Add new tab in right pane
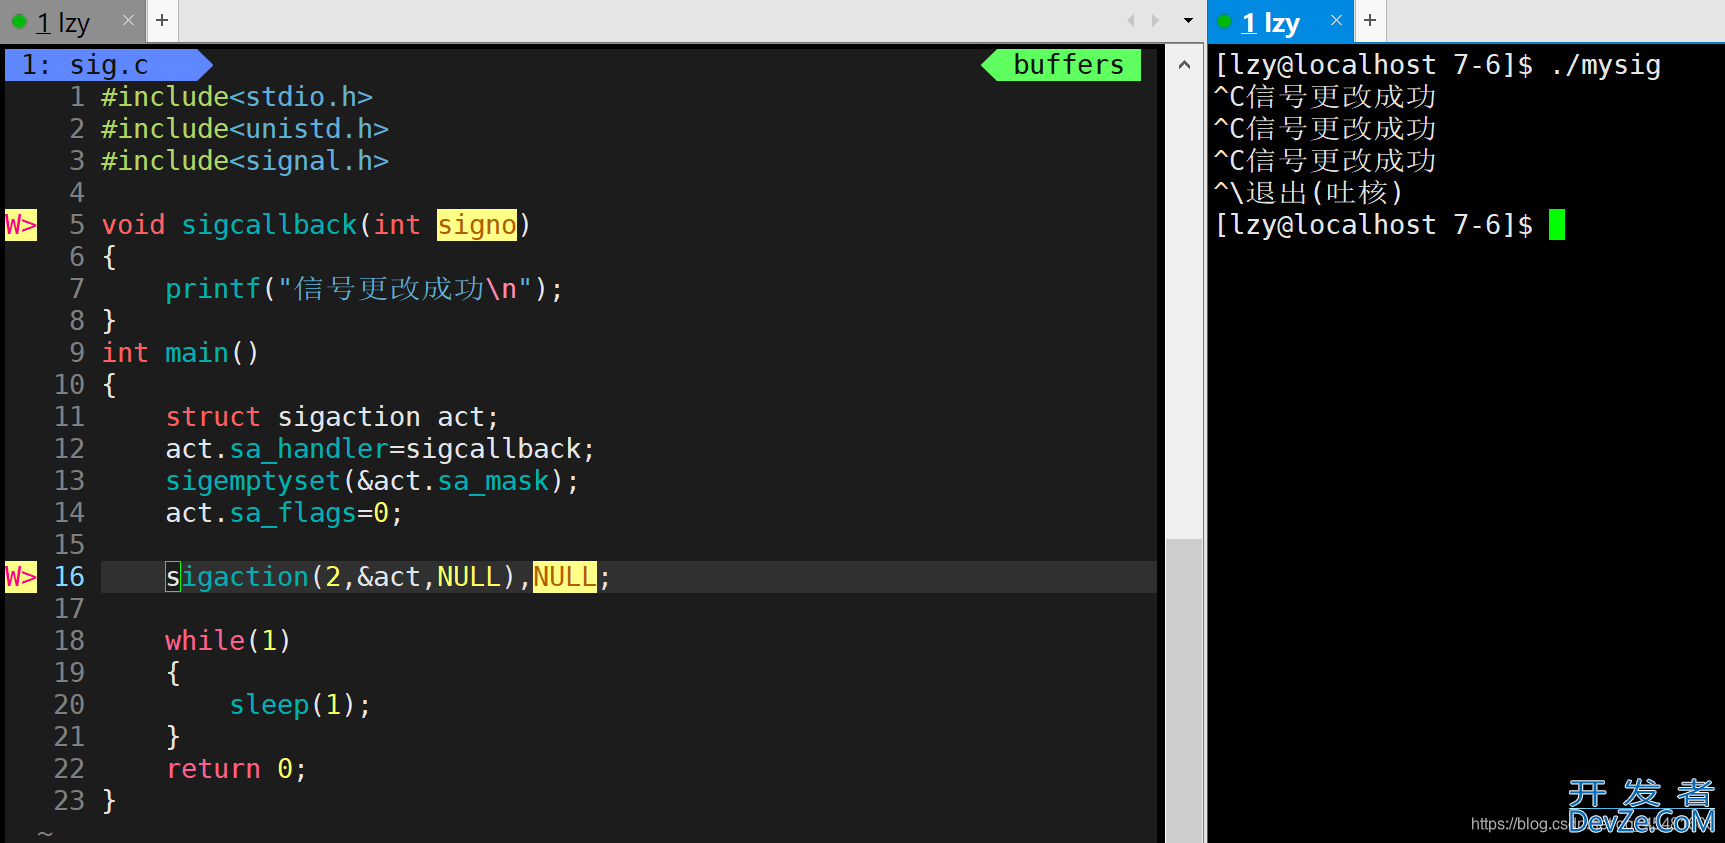Image resolution: width=1725 pixels, height=843 pixels. coord(1370,20)
